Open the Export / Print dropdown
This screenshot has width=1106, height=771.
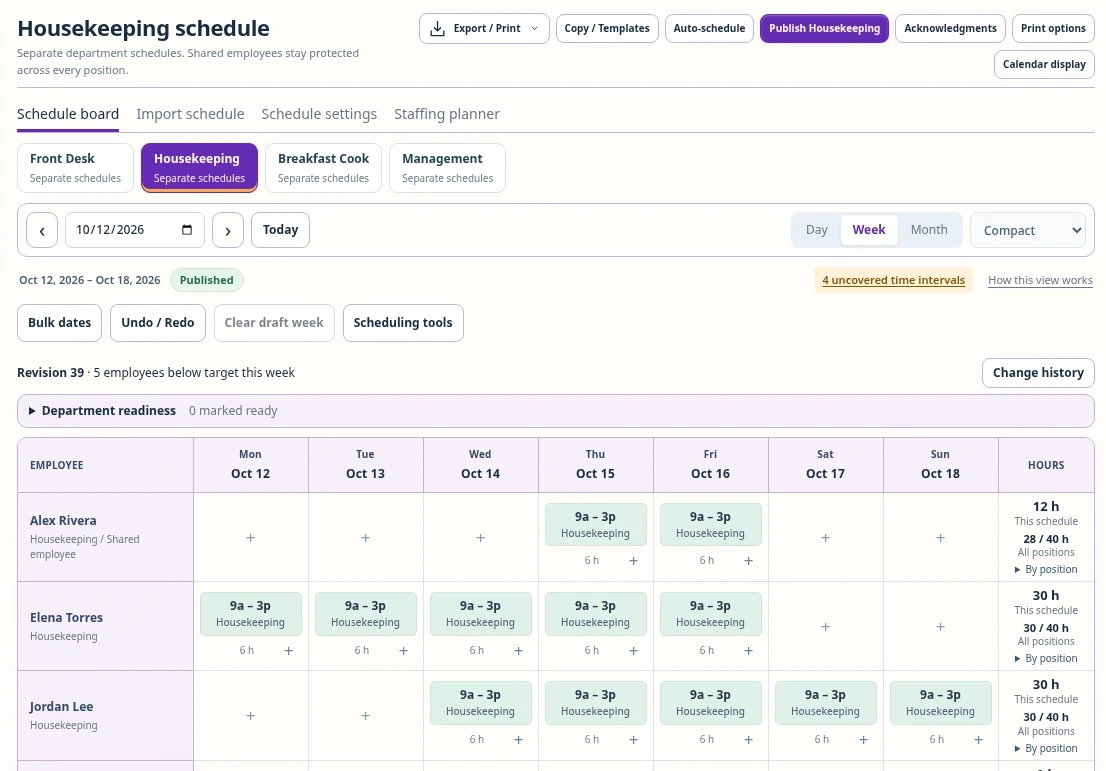click(x=484, y=29)
